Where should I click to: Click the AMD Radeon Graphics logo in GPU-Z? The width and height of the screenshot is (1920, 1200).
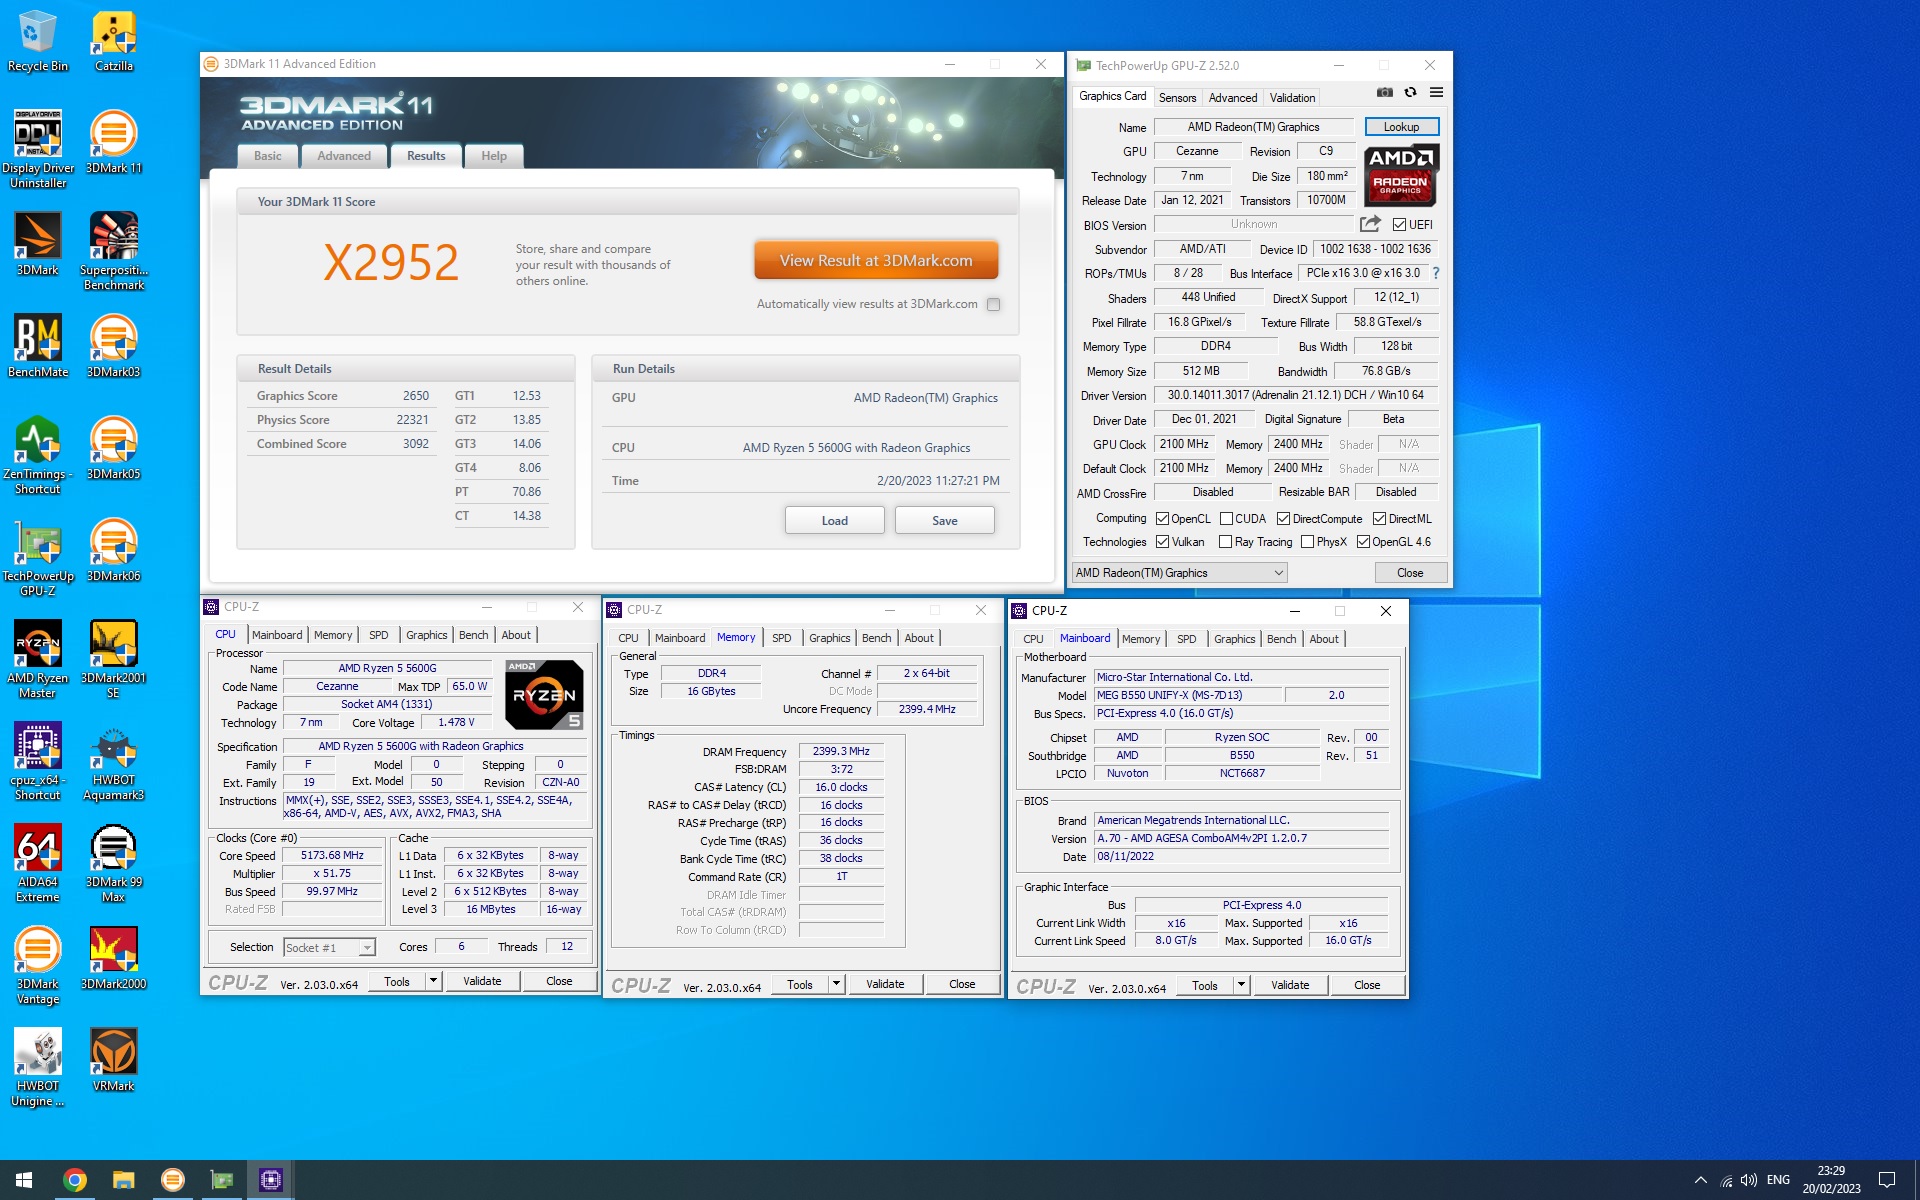(1401, 174)
